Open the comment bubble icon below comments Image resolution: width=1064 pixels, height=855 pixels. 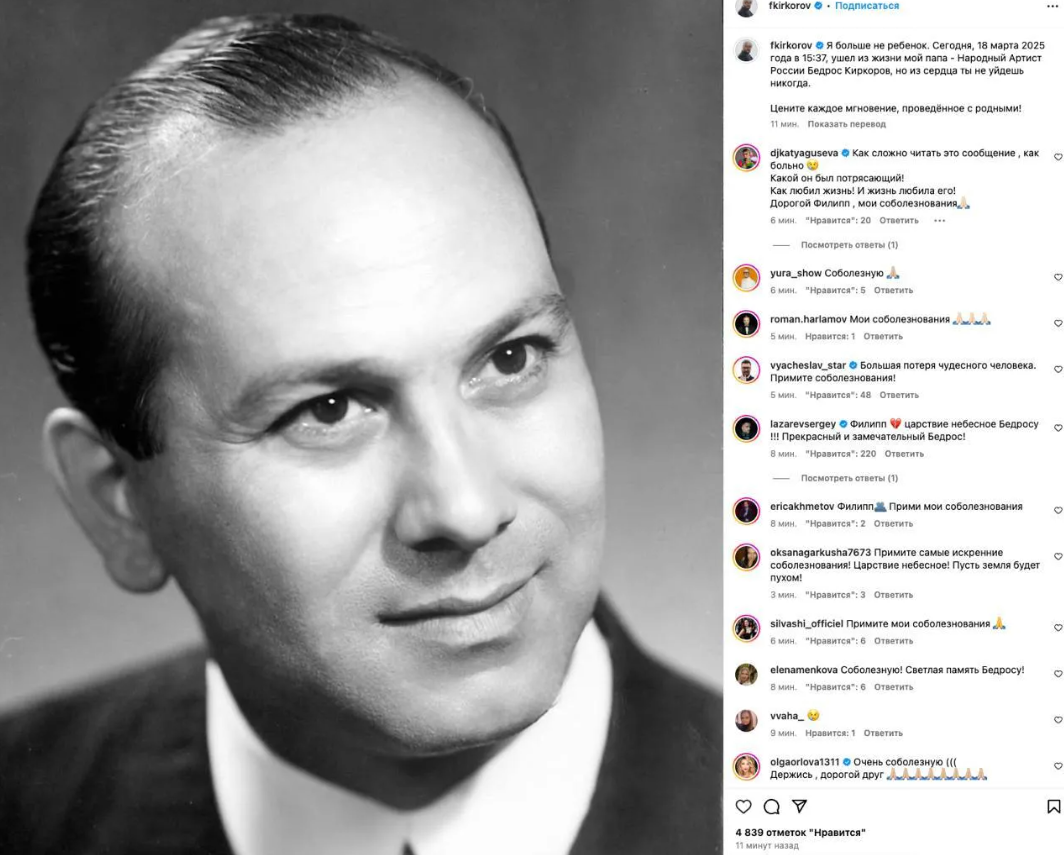[x=772, y=806]
